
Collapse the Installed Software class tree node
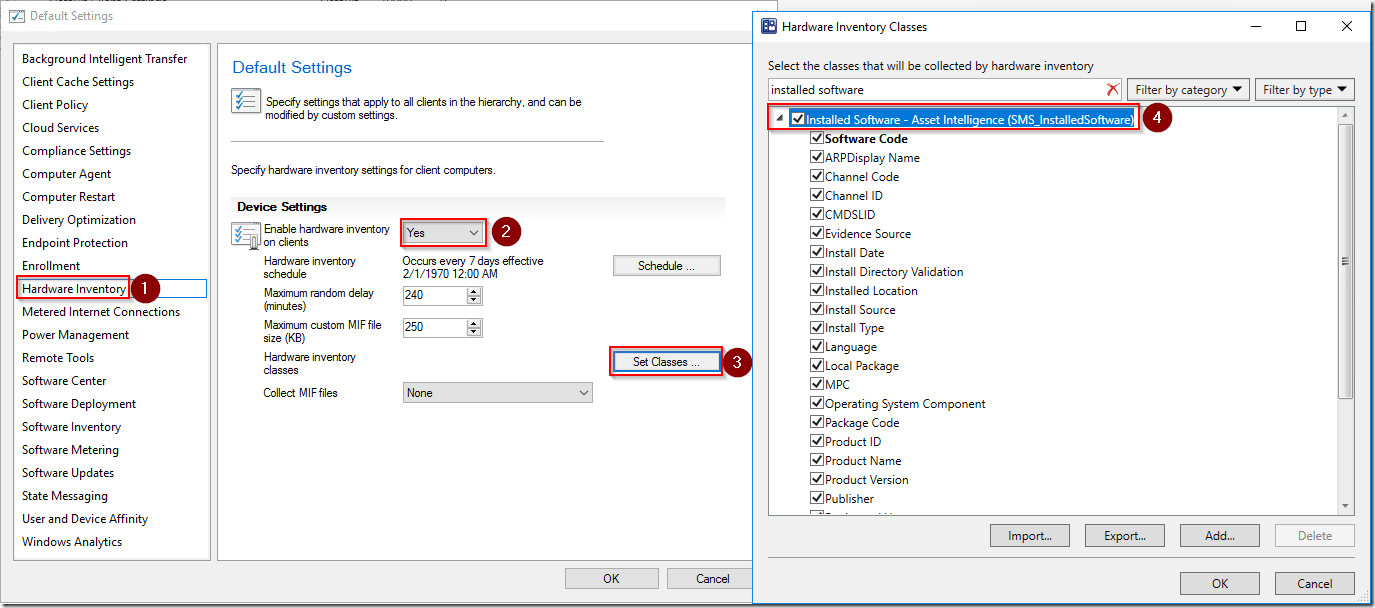click(779, 119)
